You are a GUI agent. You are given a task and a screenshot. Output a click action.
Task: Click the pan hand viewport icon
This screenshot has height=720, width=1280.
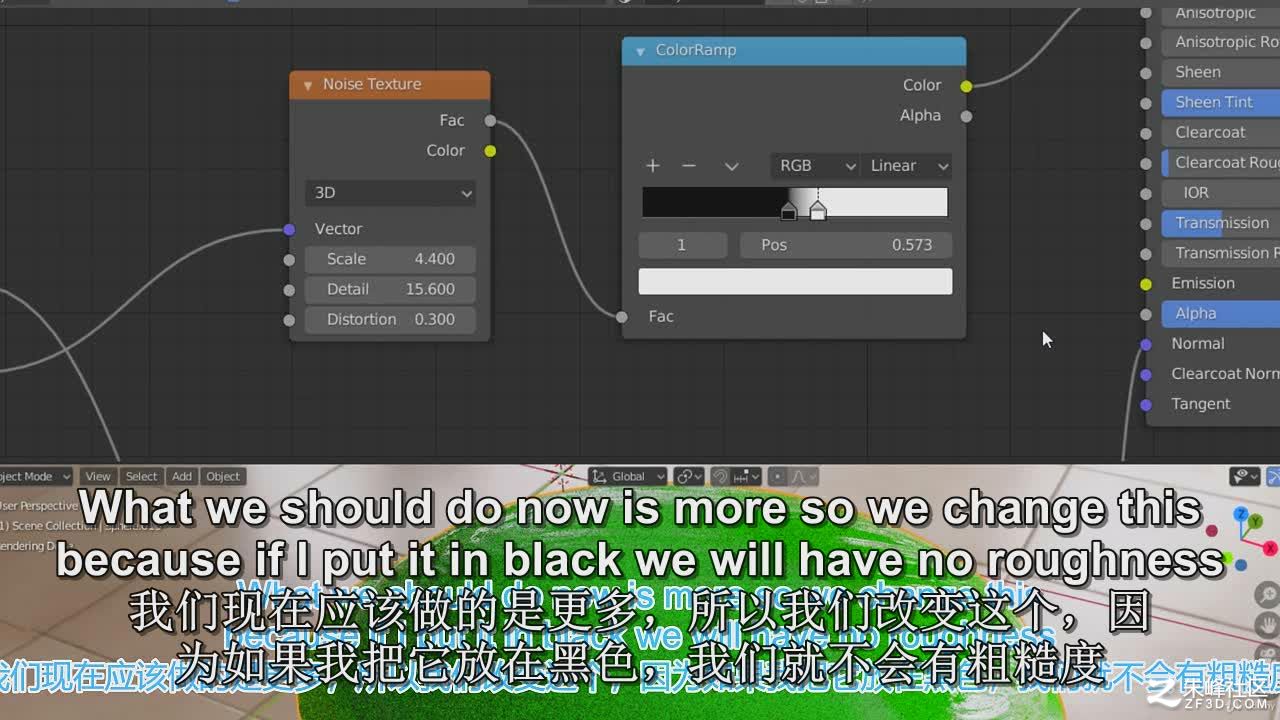click(x=1268, y=625)
